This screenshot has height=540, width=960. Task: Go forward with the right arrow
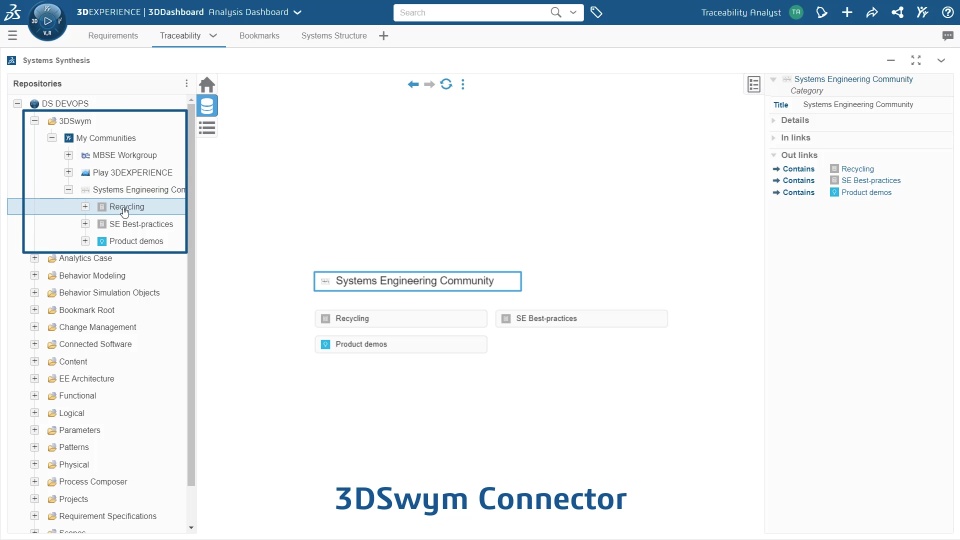pyautogui.click(x=429, y=84)
